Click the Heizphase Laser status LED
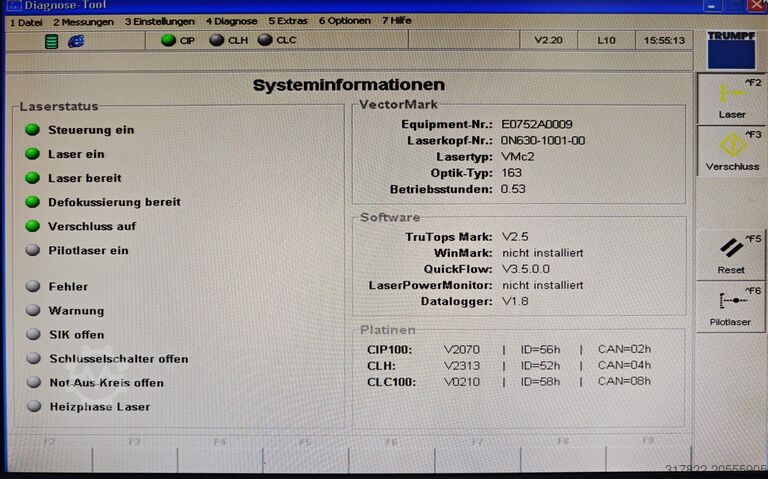 [x=34, y=406]
